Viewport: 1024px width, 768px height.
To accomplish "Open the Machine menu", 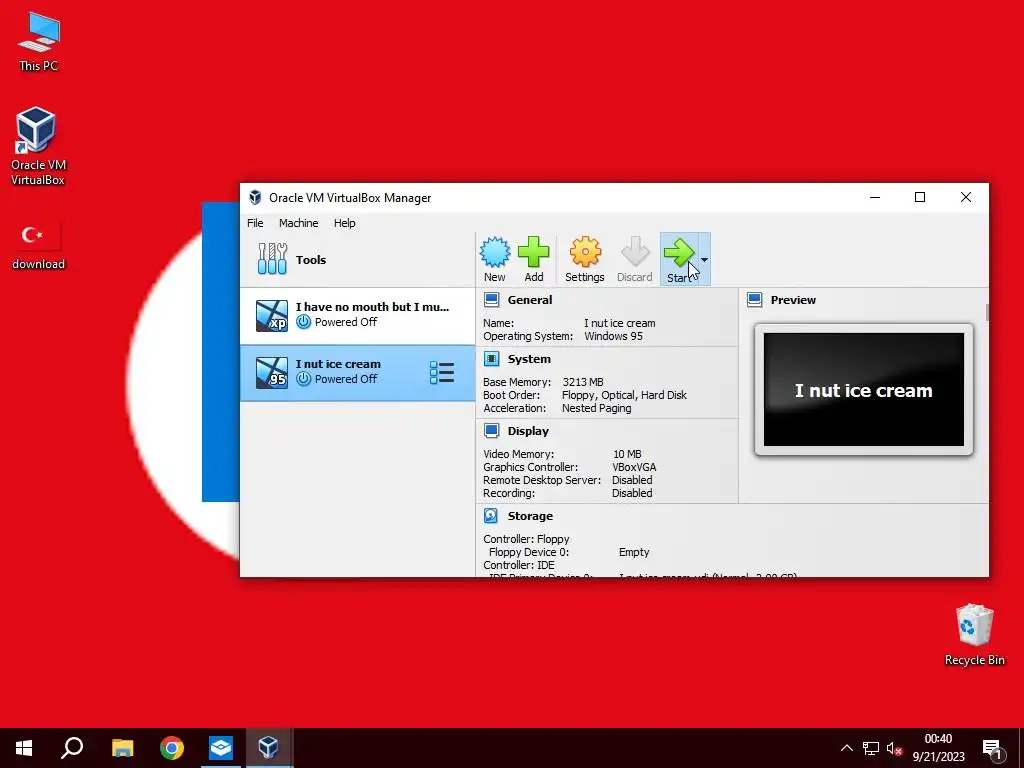I will click(298, 223).
